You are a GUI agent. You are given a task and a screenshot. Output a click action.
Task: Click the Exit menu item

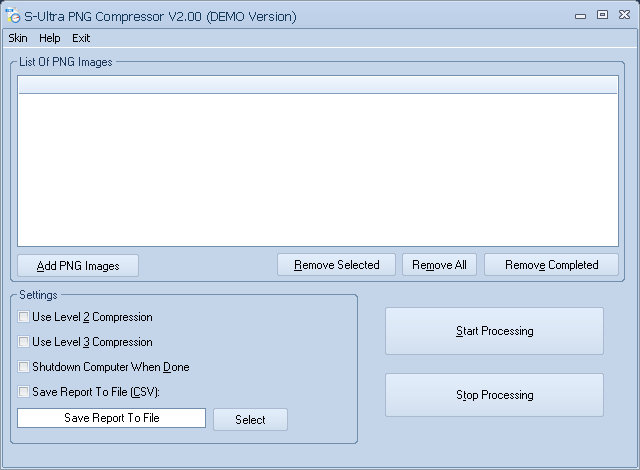[81, 38]
